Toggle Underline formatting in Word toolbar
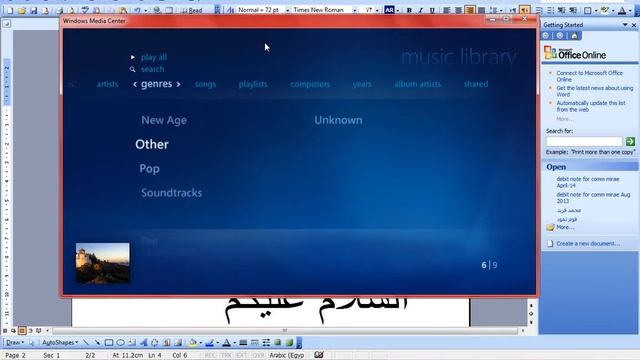Screen dimensions: 640x360 (432, 10)
